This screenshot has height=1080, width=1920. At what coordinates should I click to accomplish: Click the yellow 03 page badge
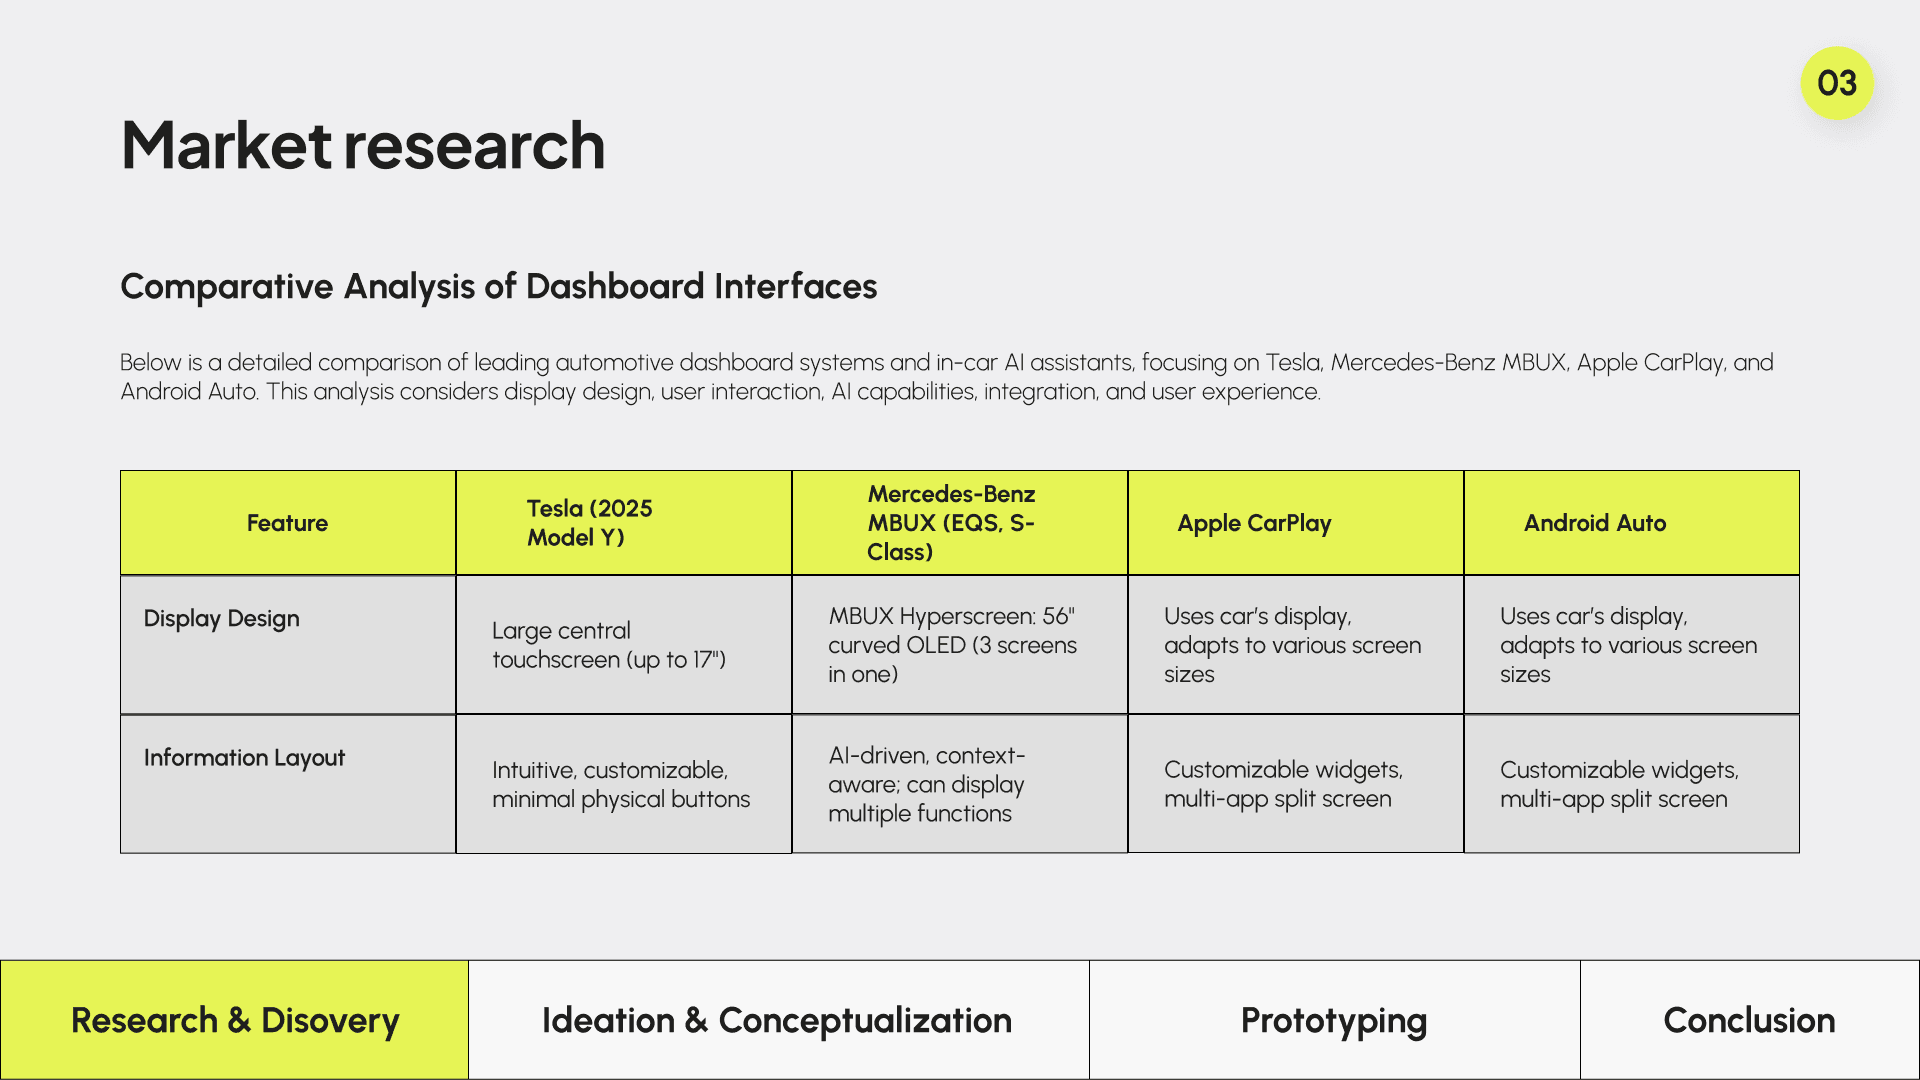(x=1836, y=83)
